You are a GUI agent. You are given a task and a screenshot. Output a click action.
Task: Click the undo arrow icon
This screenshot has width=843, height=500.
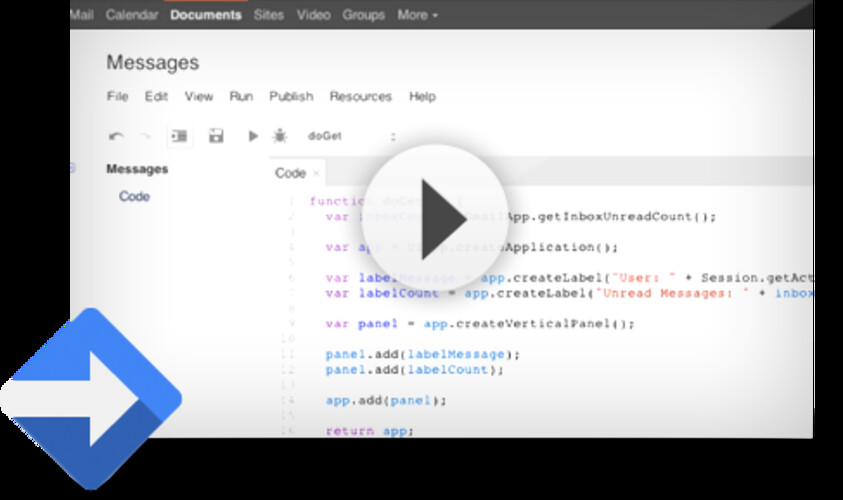[x=116, y=136]
